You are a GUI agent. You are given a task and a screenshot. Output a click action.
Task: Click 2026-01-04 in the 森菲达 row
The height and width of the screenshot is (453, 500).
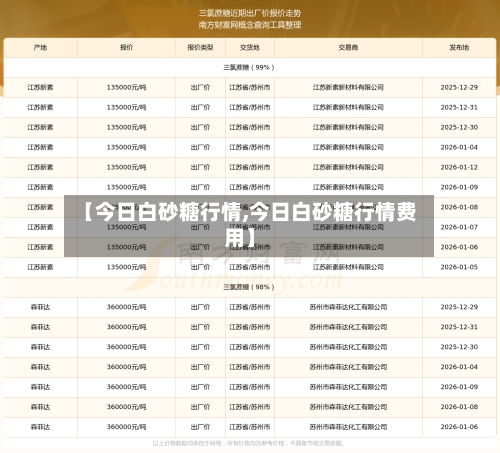click(x=459, y=367)
